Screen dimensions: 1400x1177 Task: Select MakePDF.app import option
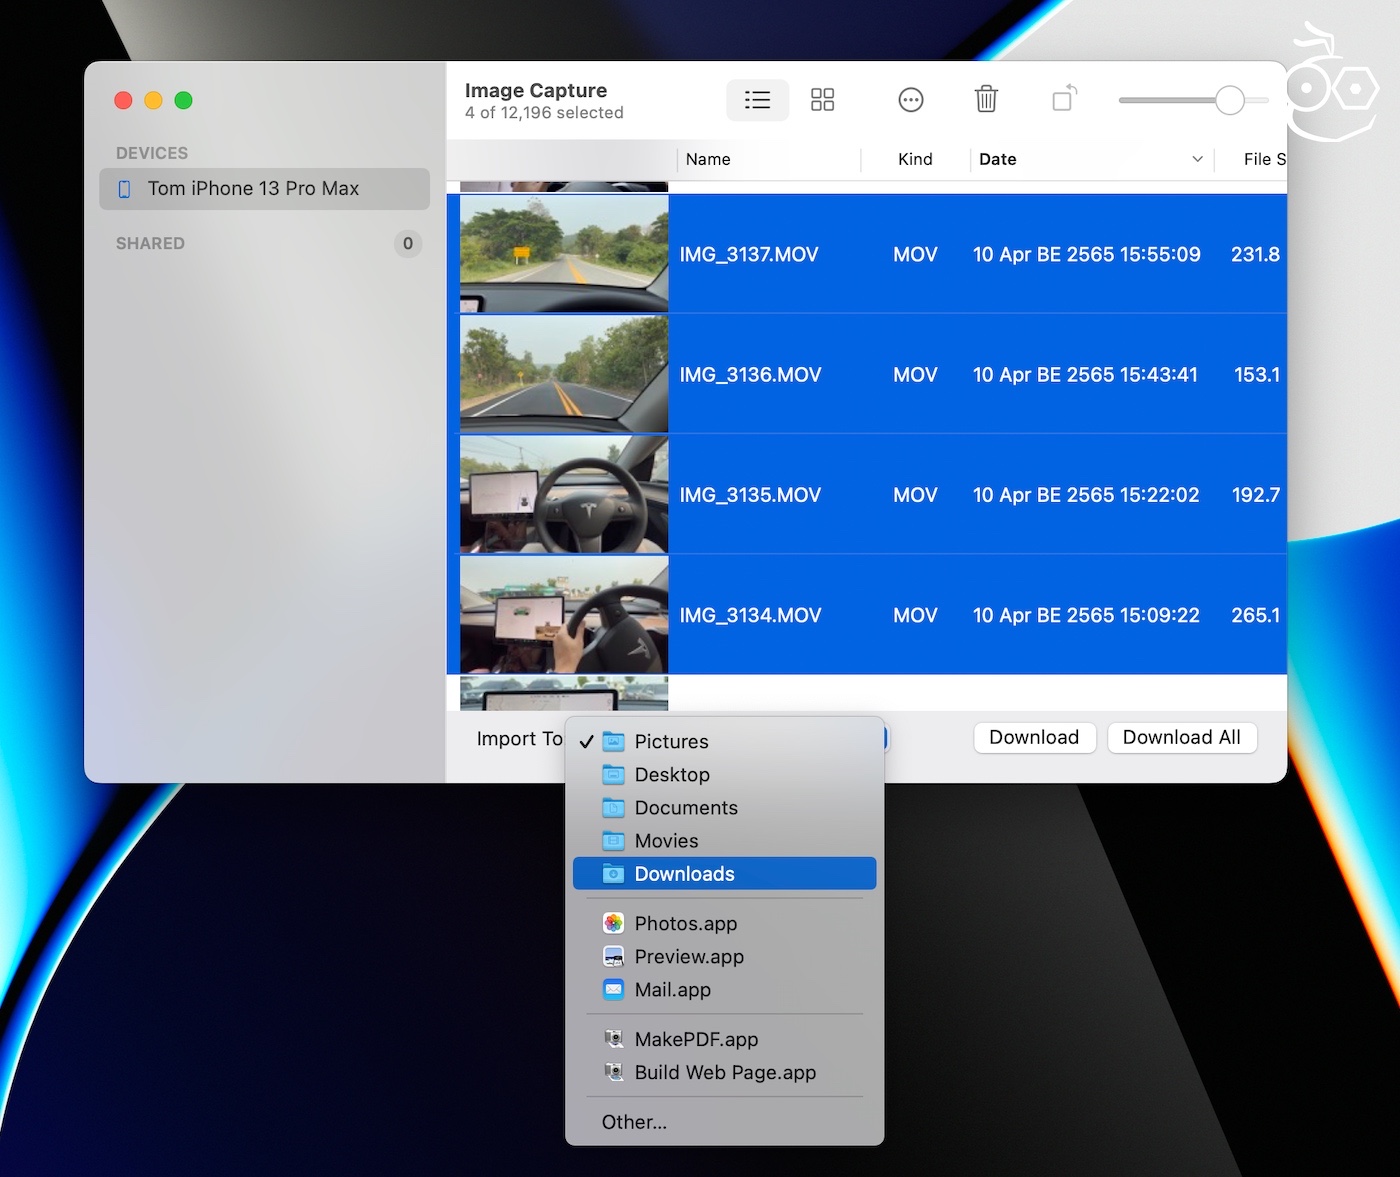[696, 1039]
